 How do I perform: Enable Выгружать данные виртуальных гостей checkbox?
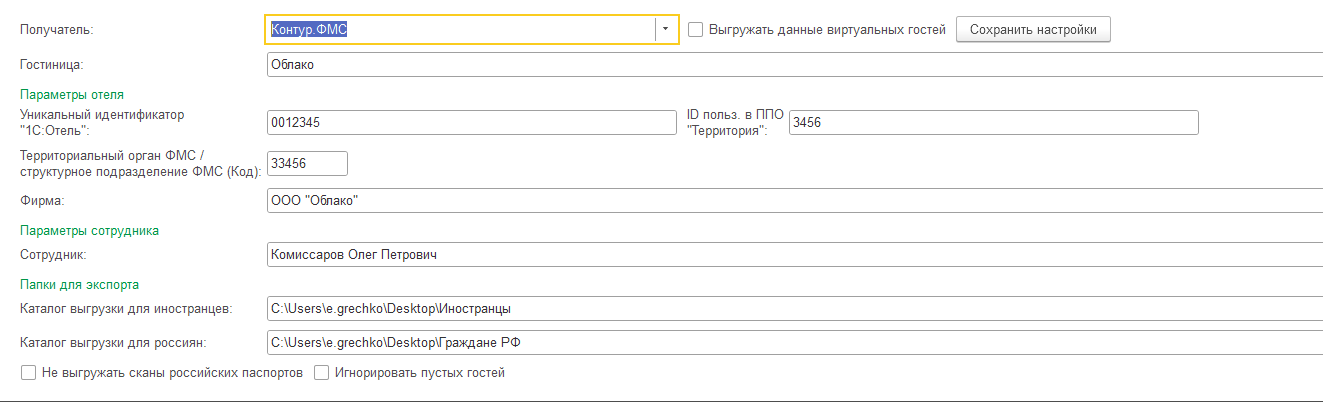tap(696, 29)
